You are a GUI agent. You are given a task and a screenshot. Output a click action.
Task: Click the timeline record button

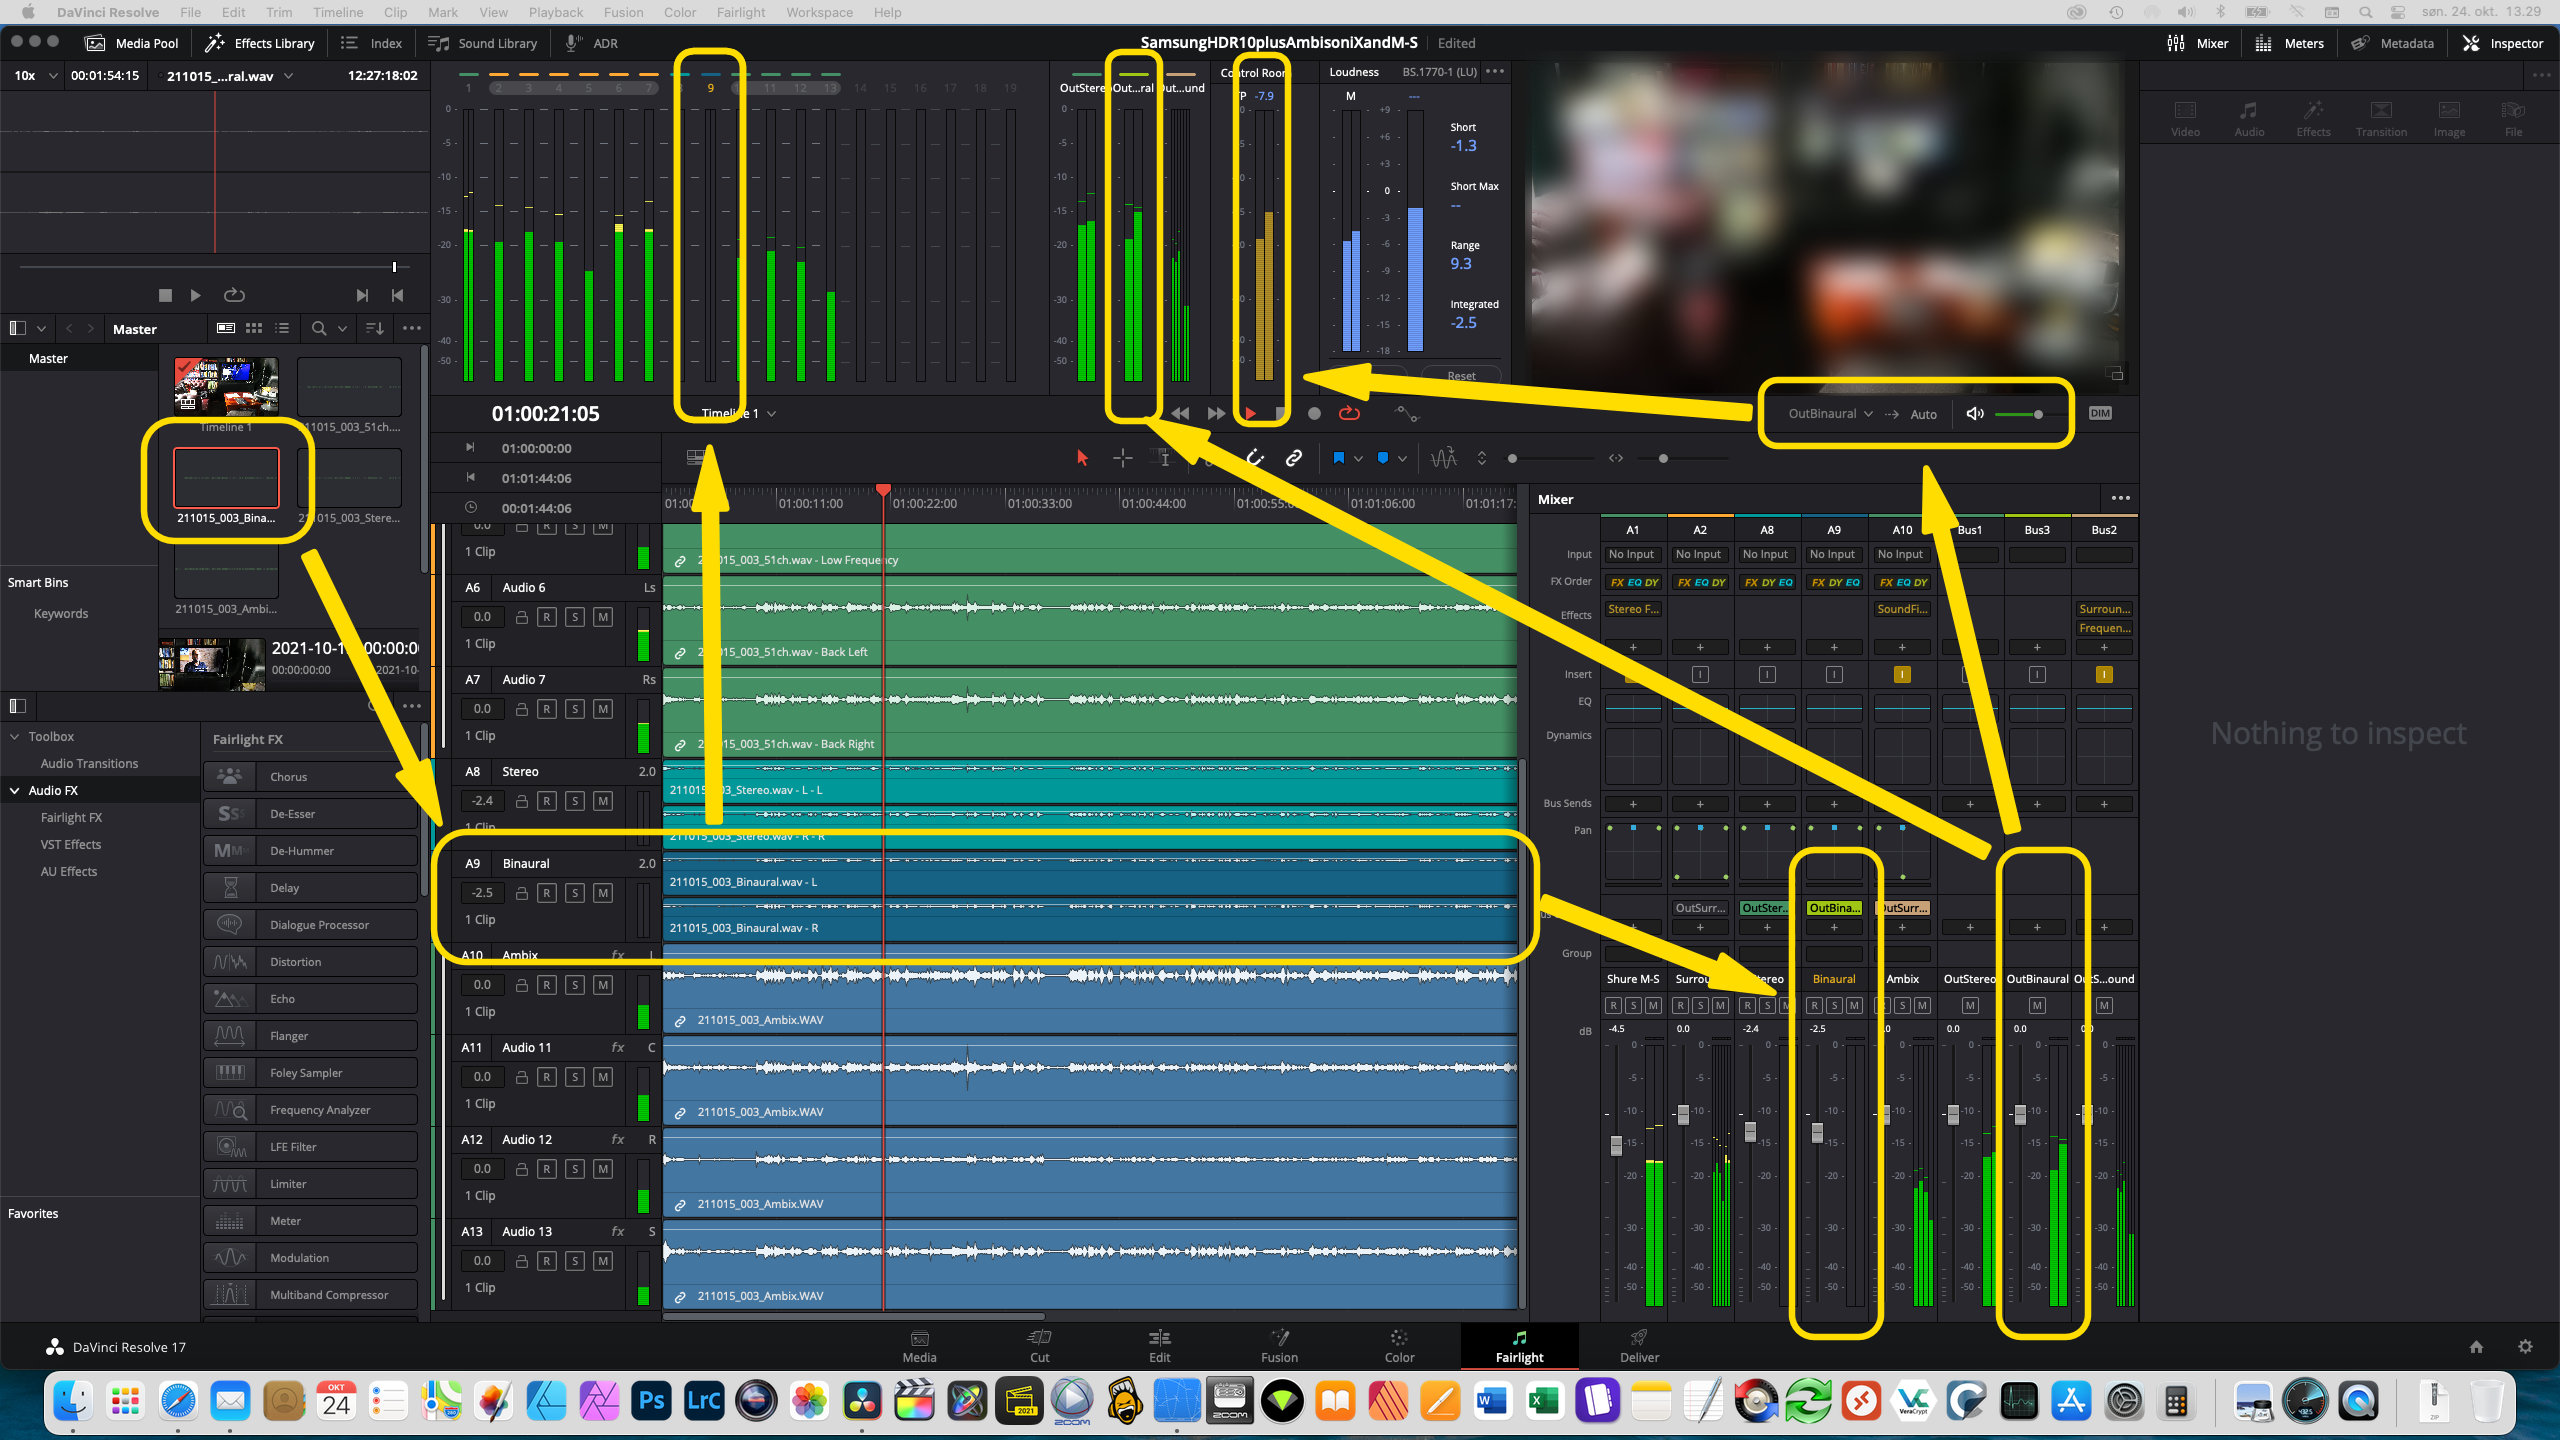[x=1314, y=413]
